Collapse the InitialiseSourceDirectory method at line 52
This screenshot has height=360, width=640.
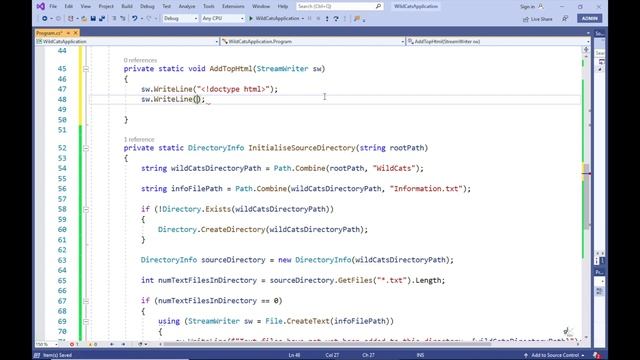(86, 148)
